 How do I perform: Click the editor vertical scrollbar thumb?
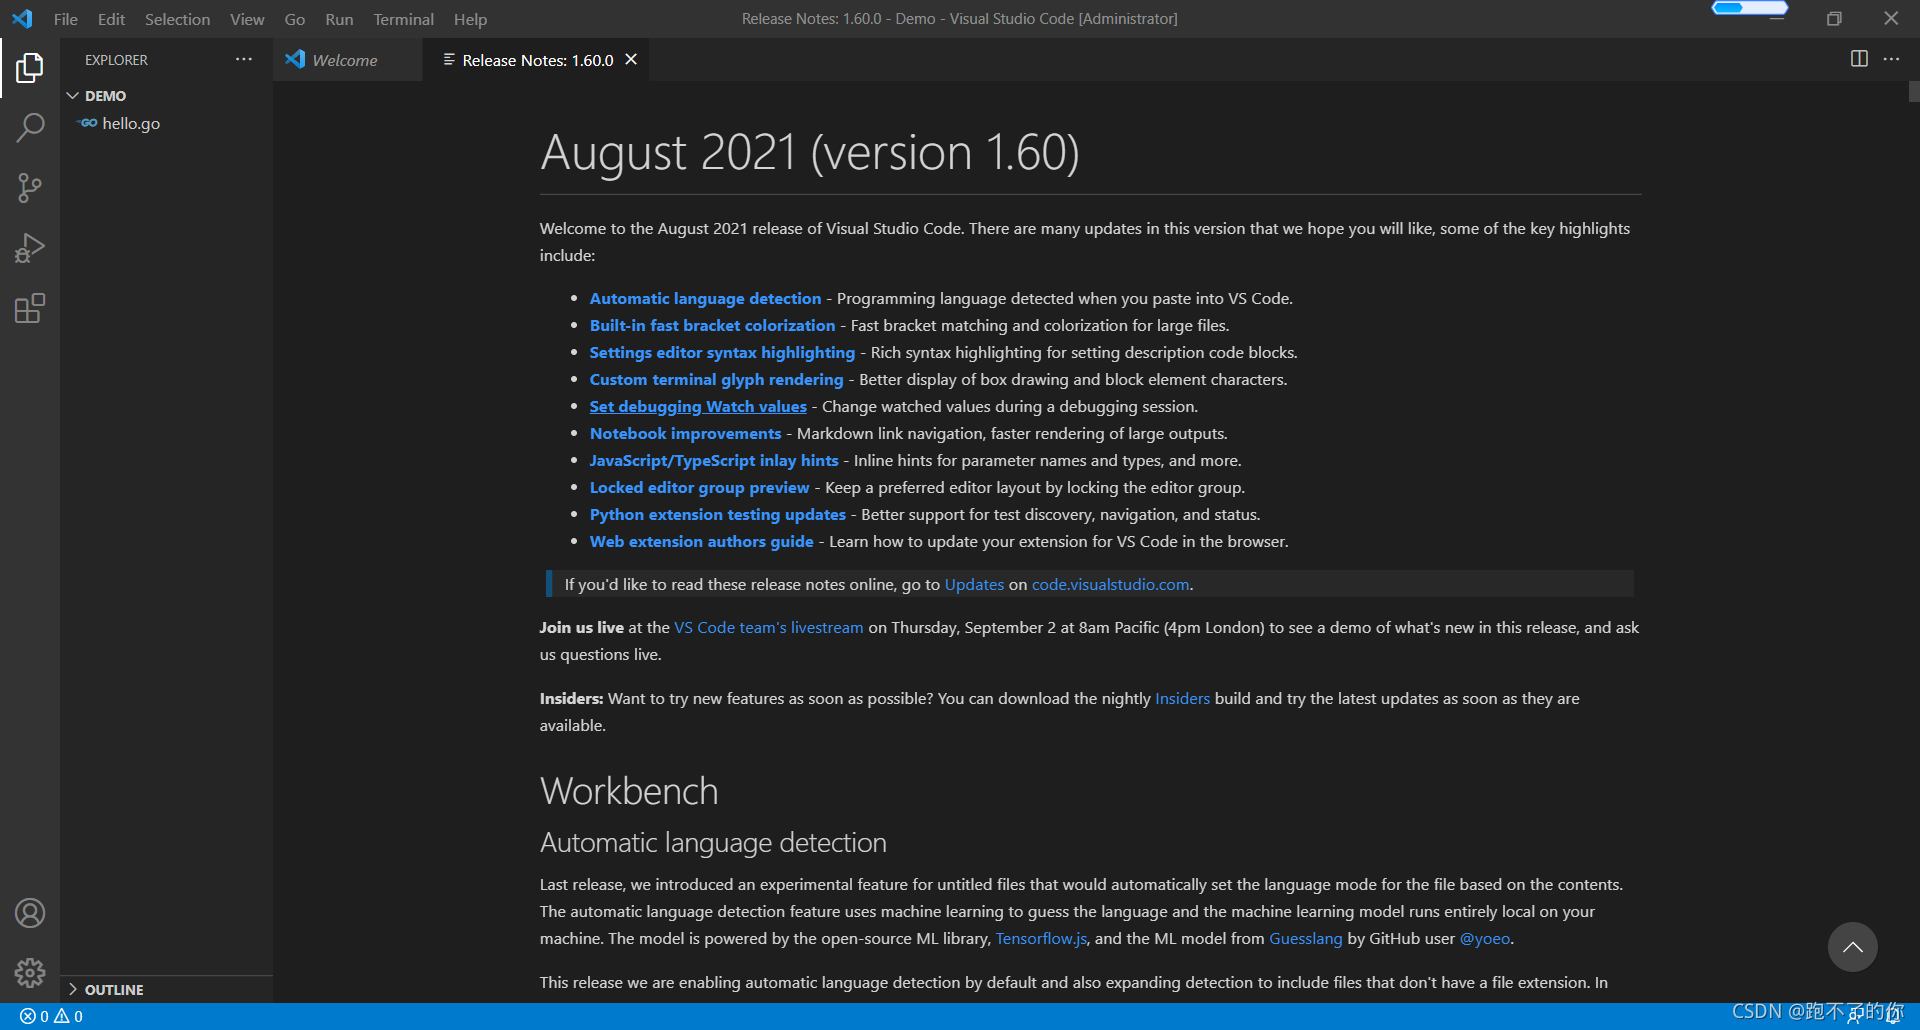[x=1914, y=91]
